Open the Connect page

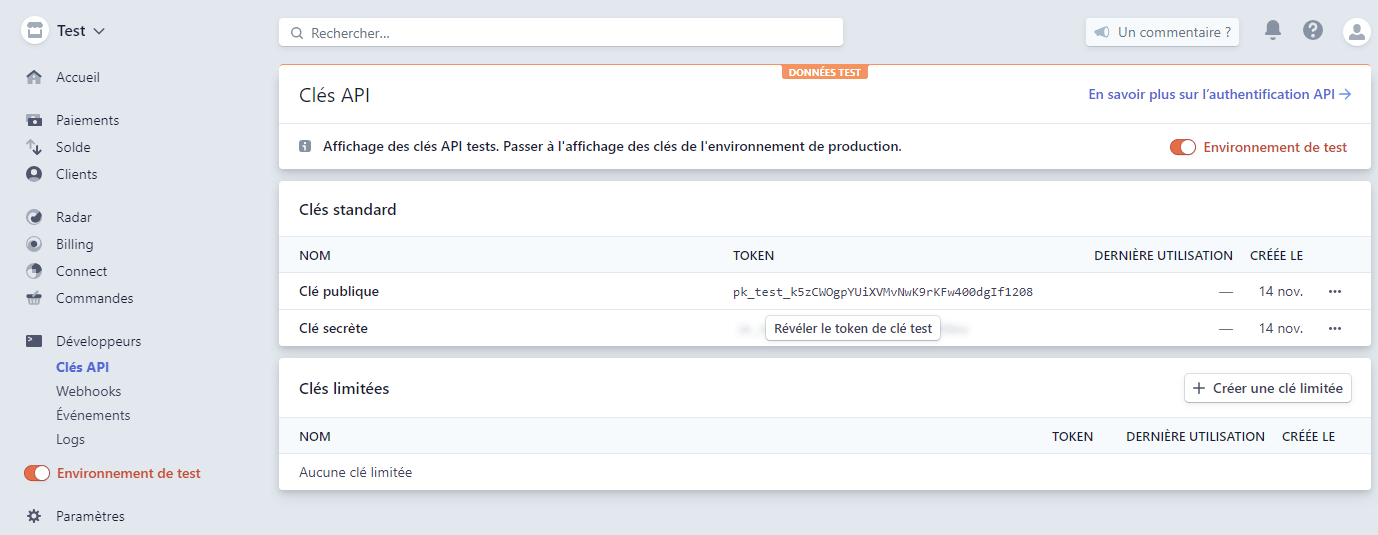pyautogui.click(x=82, y=271)
